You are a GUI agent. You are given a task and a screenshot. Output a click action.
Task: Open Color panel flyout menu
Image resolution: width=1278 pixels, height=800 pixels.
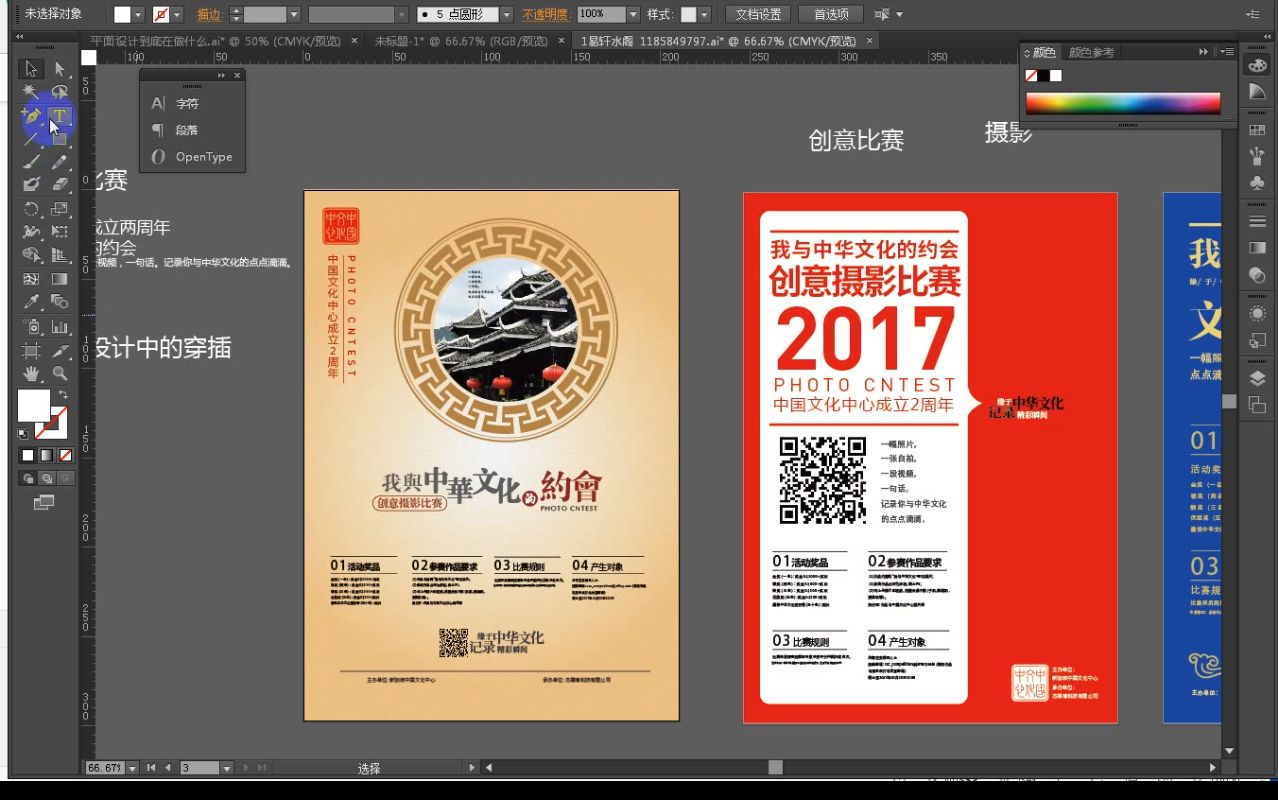[1227, 52]
